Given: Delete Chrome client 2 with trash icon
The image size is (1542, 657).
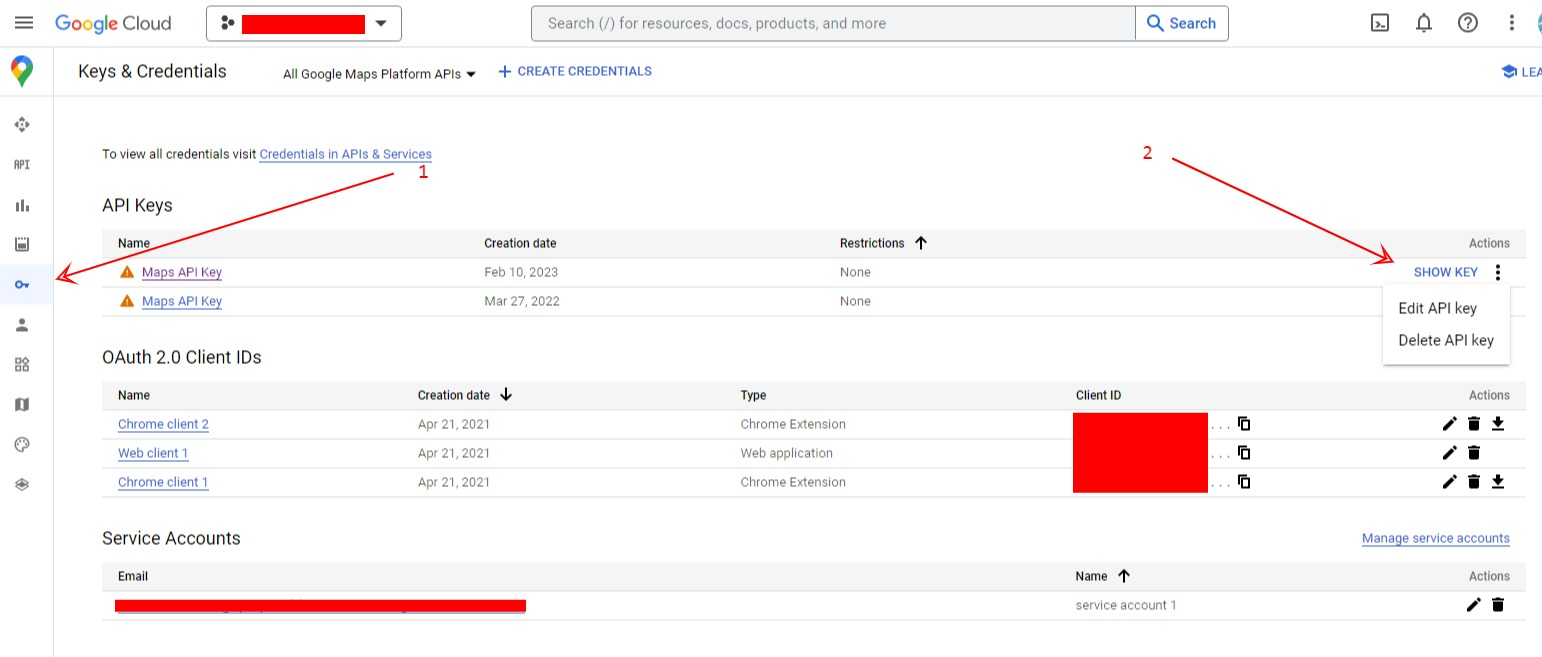Looking at the screenshot, I should pos(1474,424).
